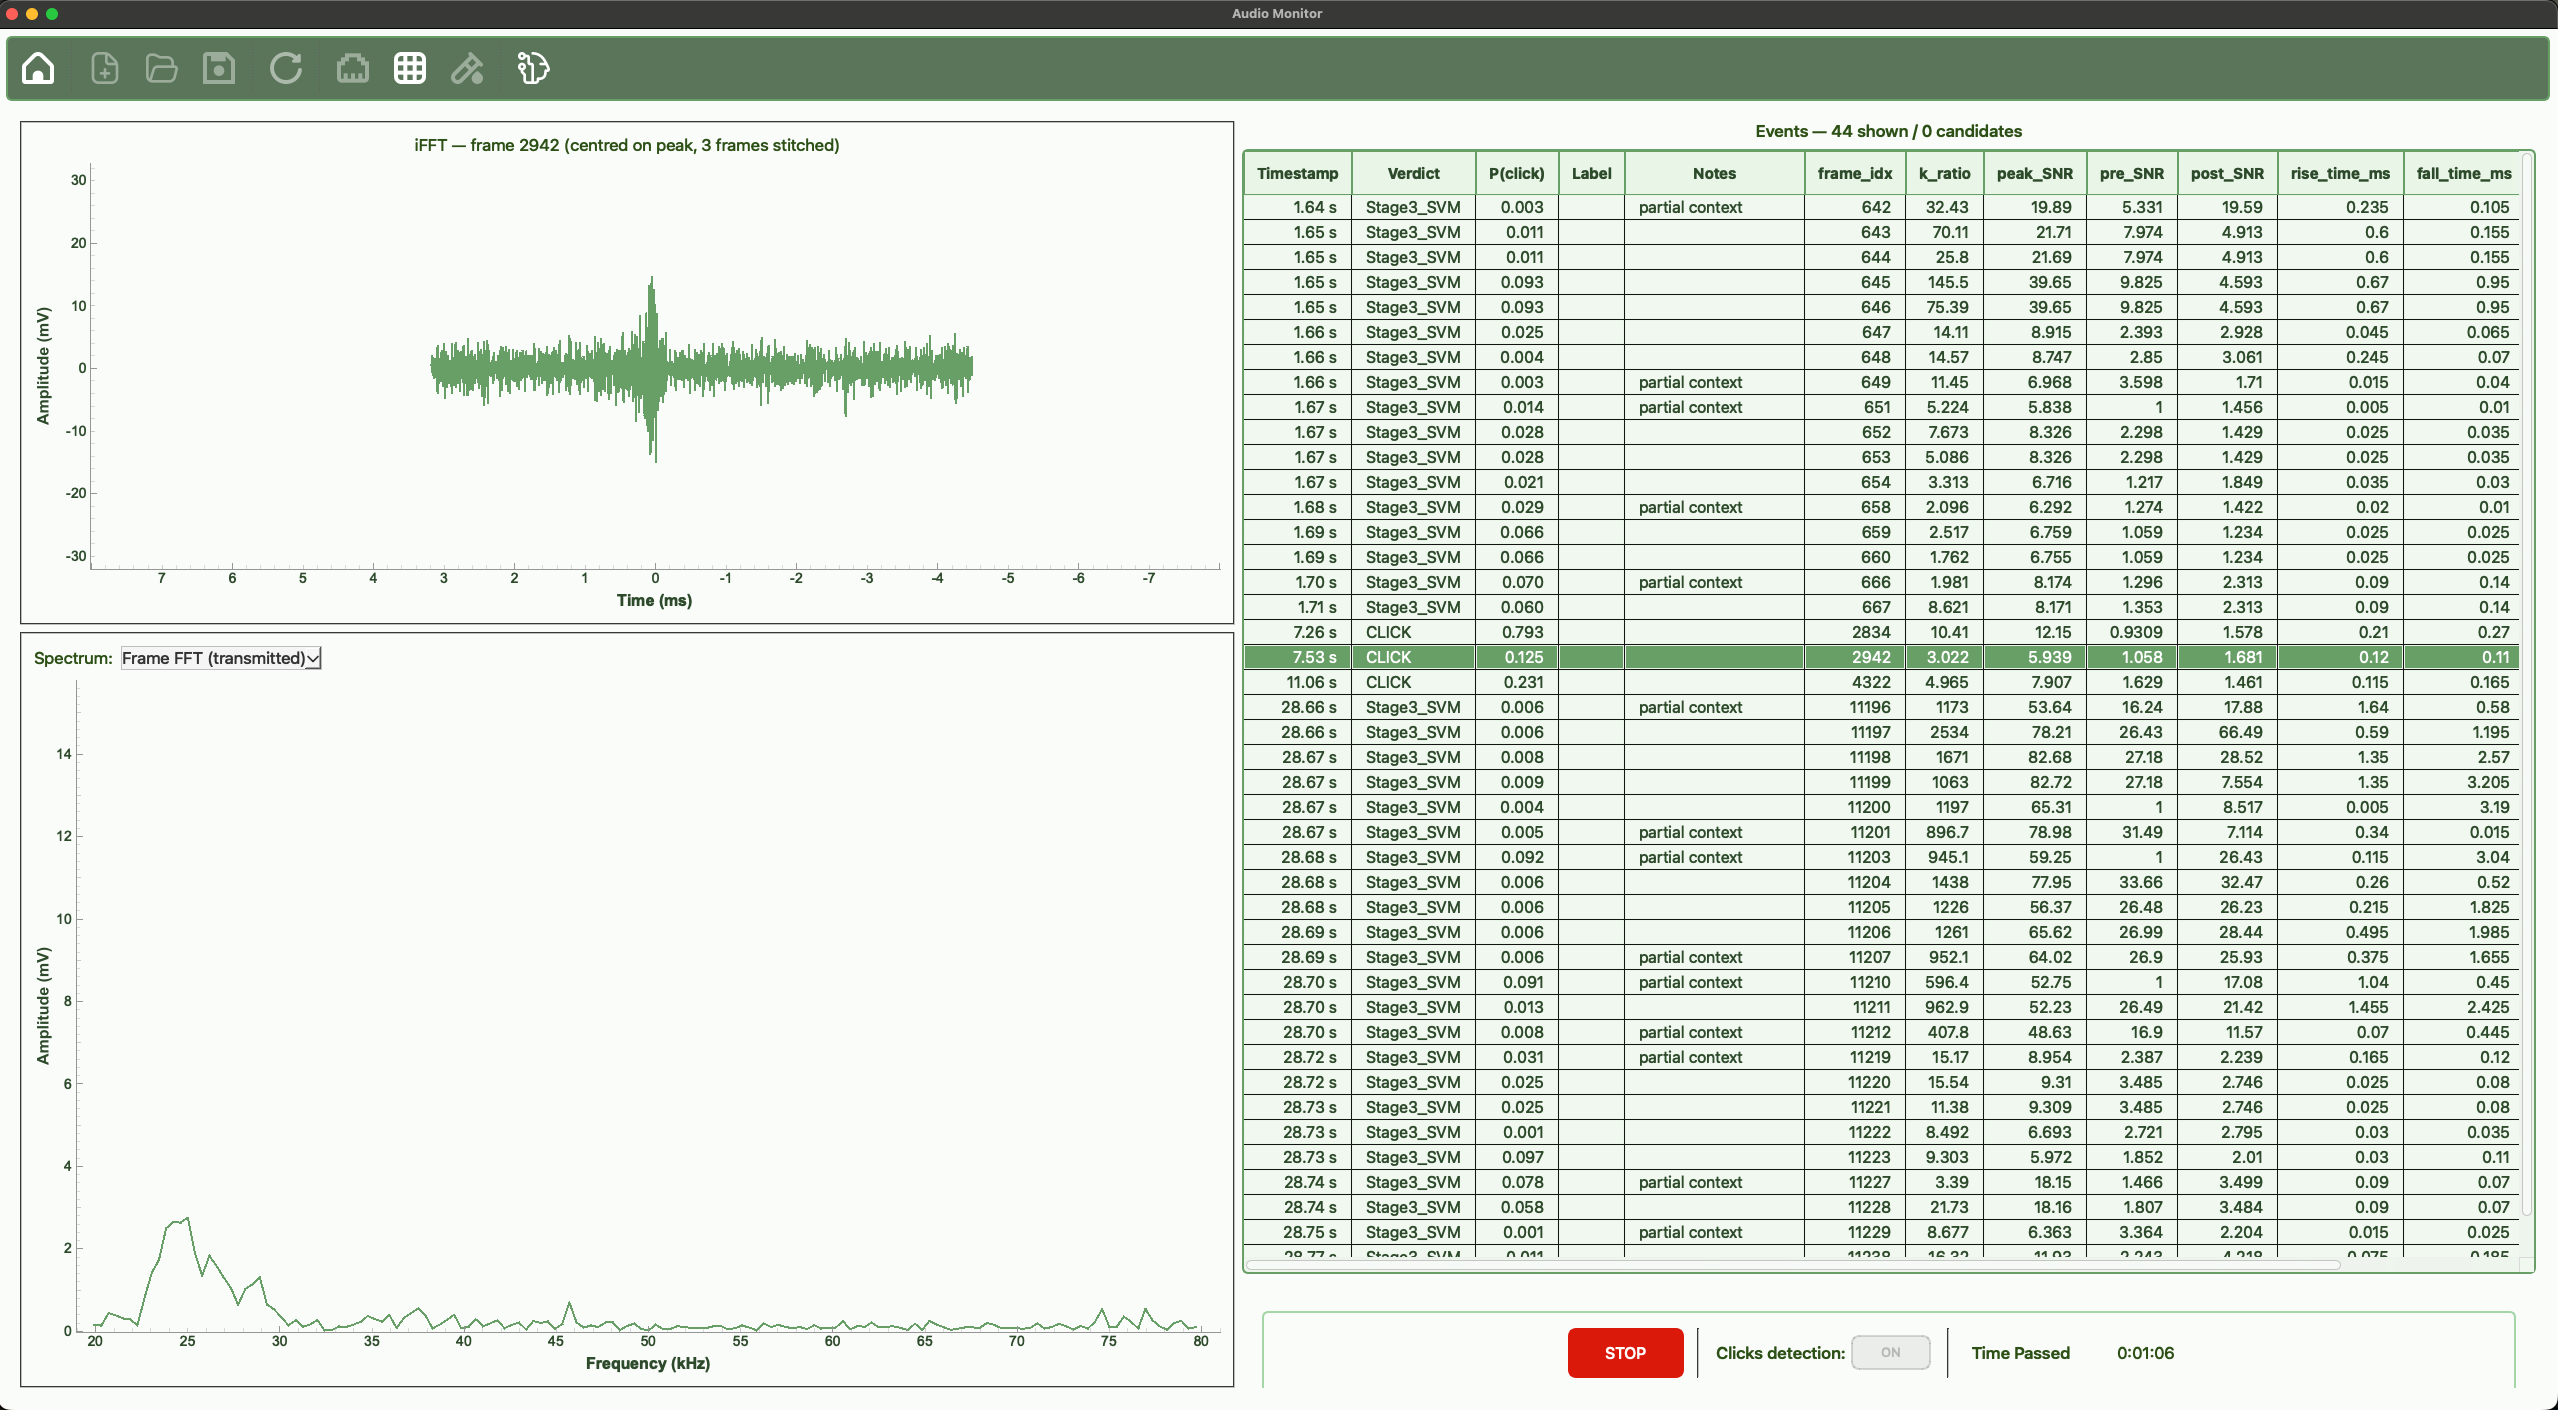Screen dimensions: 2558x1410
Task: Sort by the frame_idx column header
Action: (x=1854, y=173)
